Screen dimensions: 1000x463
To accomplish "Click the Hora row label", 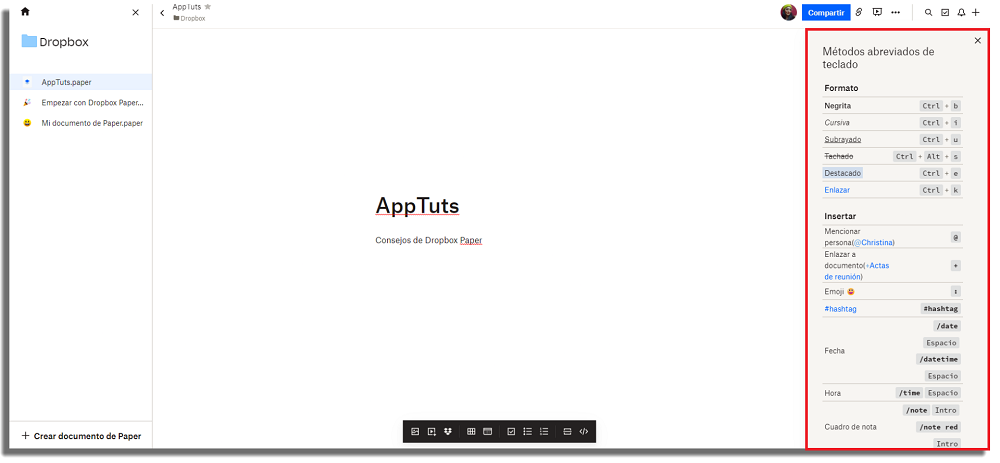I will point(832,393).
